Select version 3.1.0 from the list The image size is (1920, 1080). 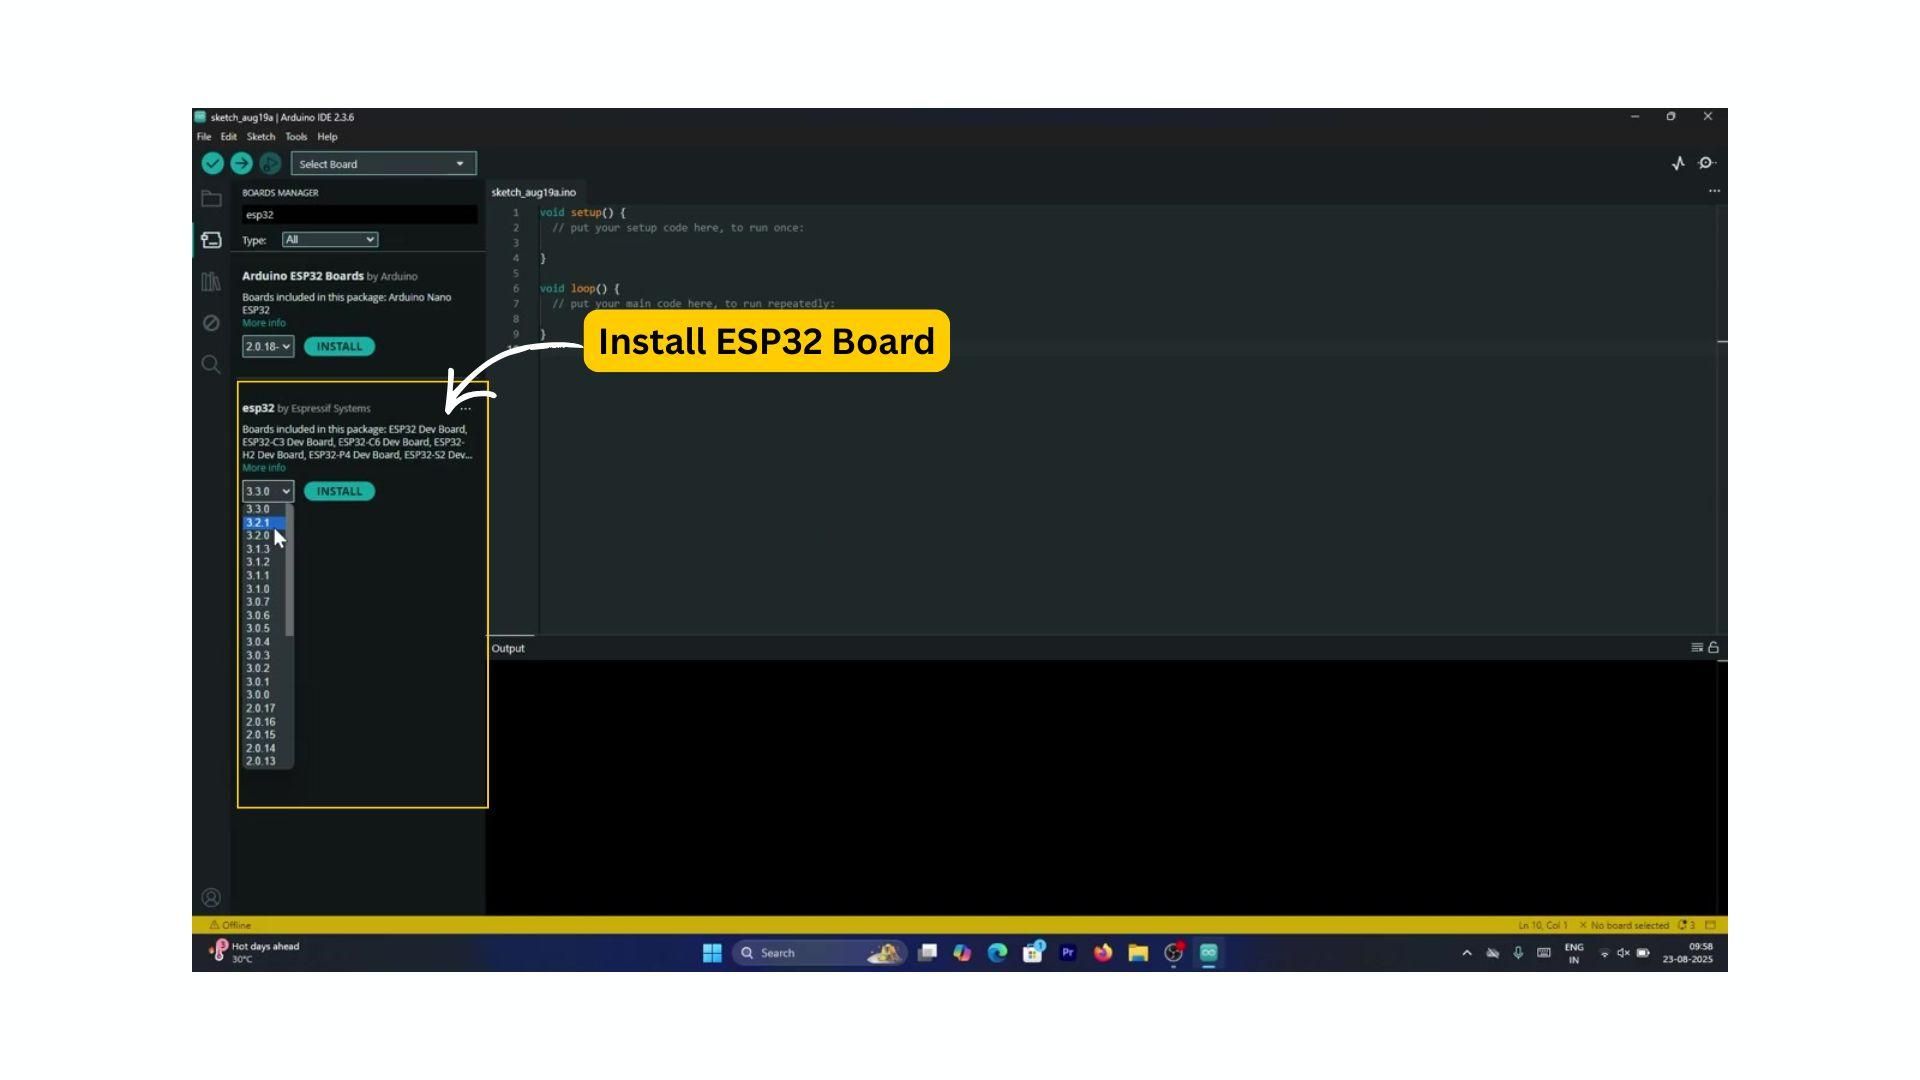tap(265, 589)
